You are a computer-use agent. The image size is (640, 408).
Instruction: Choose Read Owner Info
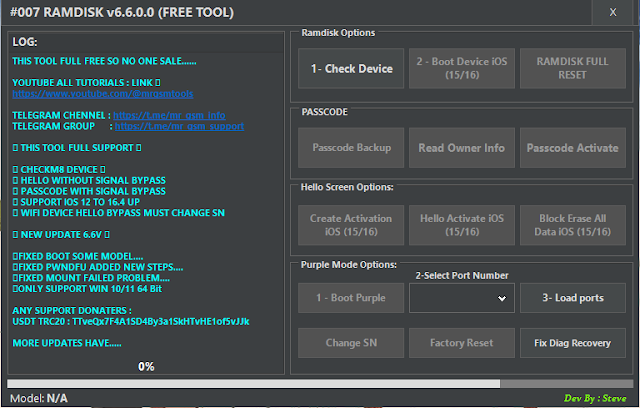[x=462, y=148]
